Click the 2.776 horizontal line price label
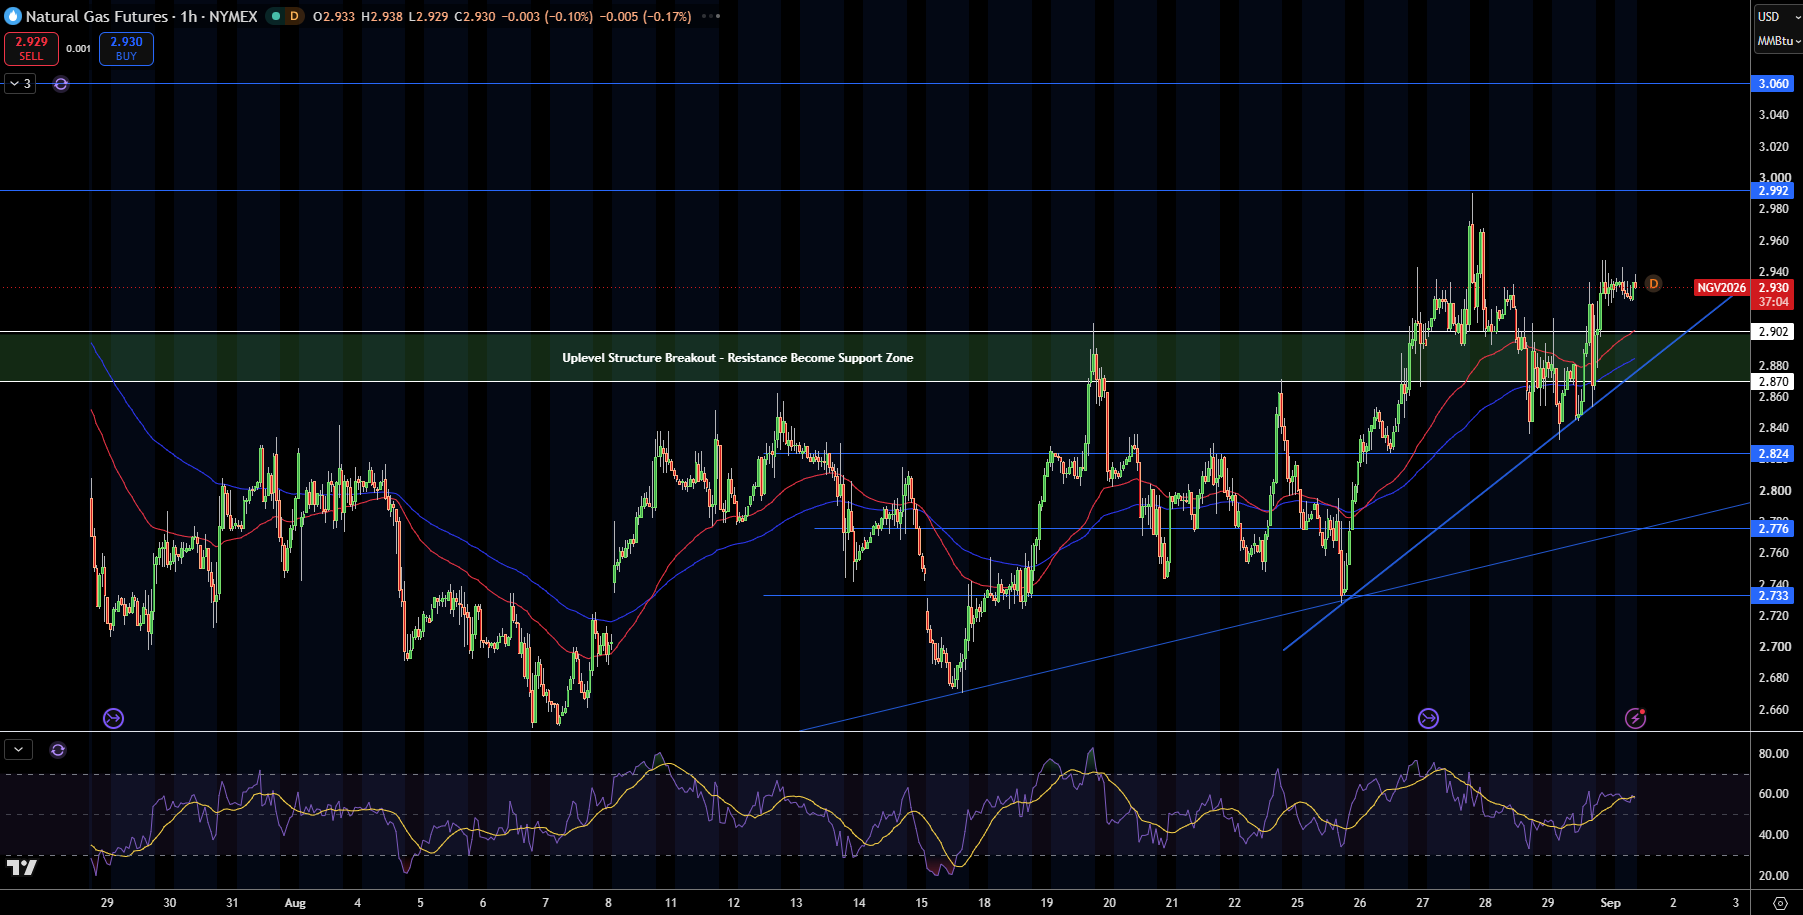Screen dimensions: 1803x915 1774,529
